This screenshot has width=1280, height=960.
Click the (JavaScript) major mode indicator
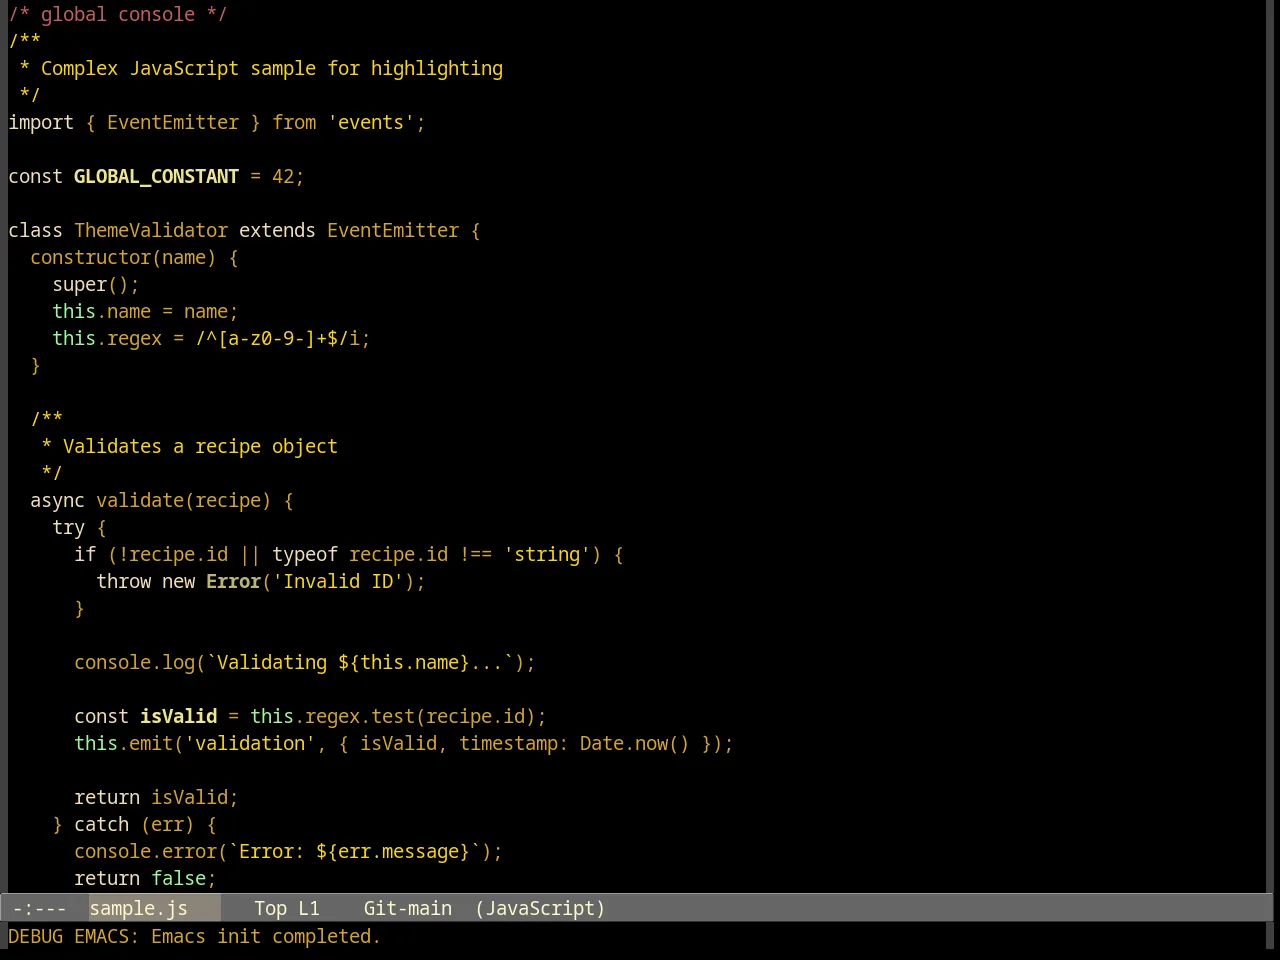pyautogui.click(x=540, y=908)
